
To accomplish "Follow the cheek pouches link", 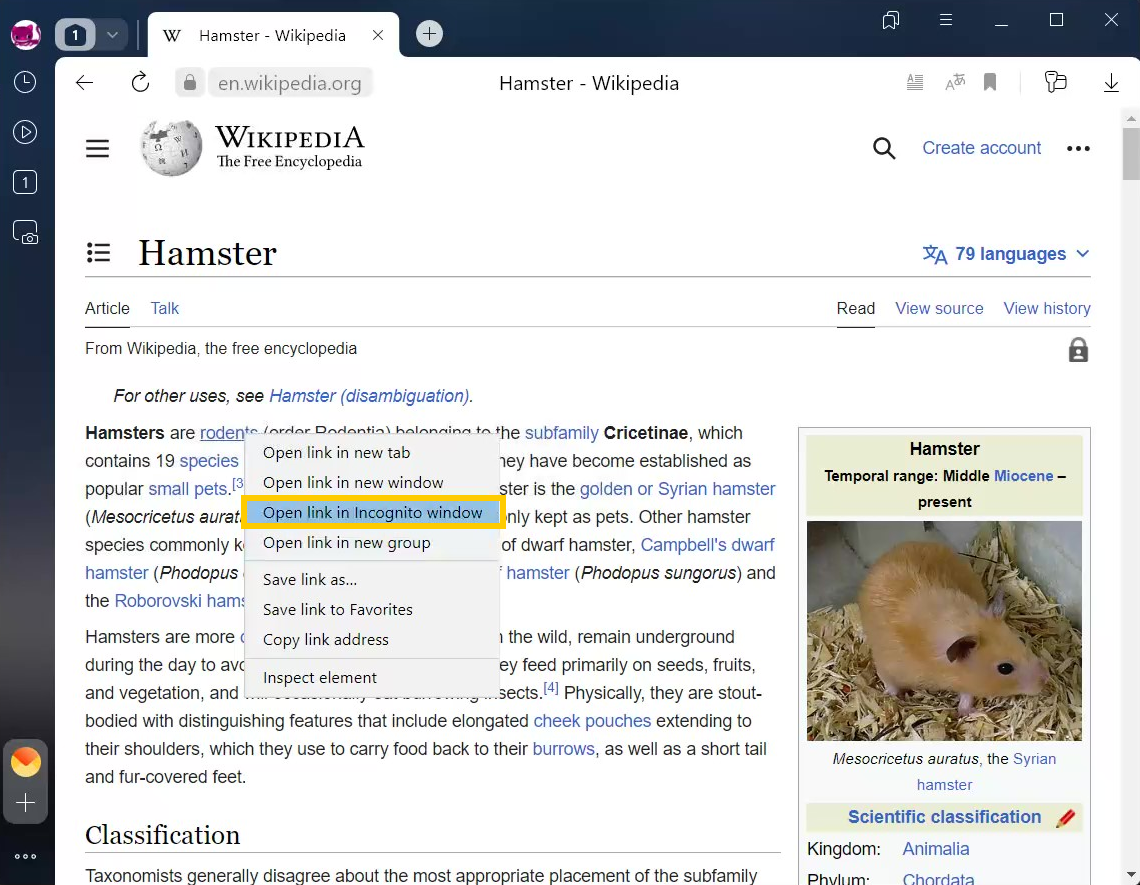I will pos(592,721).
